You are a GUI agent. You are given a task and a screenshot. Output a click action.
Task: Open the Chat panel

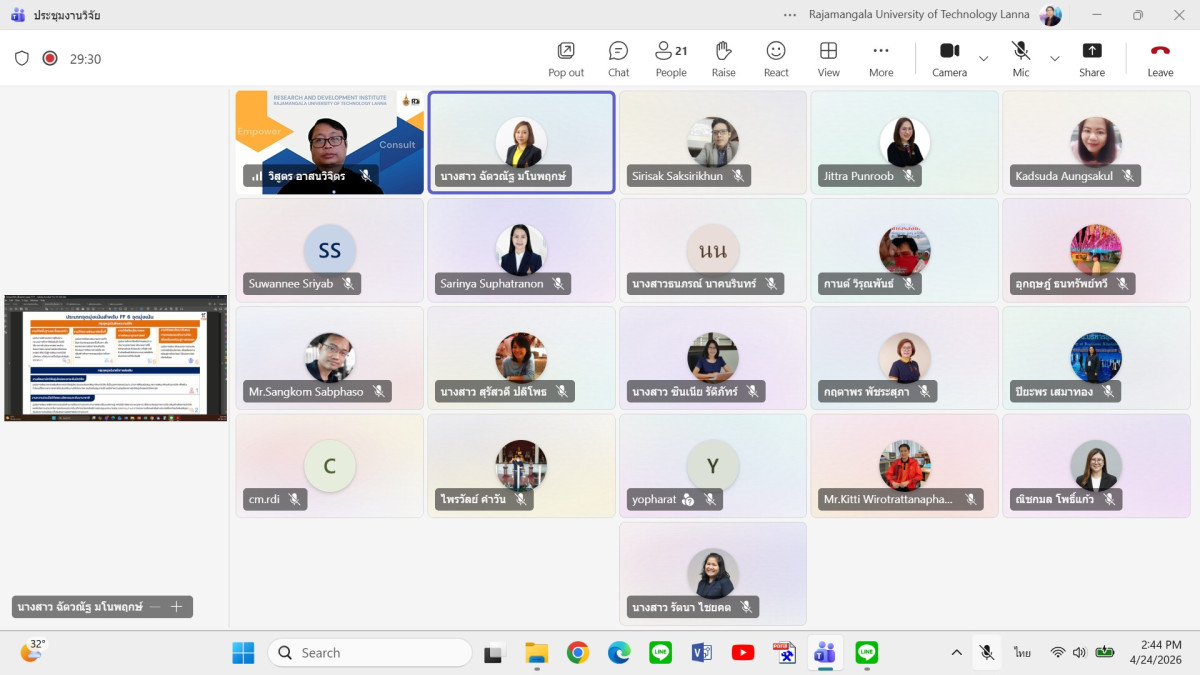[618, 58]
